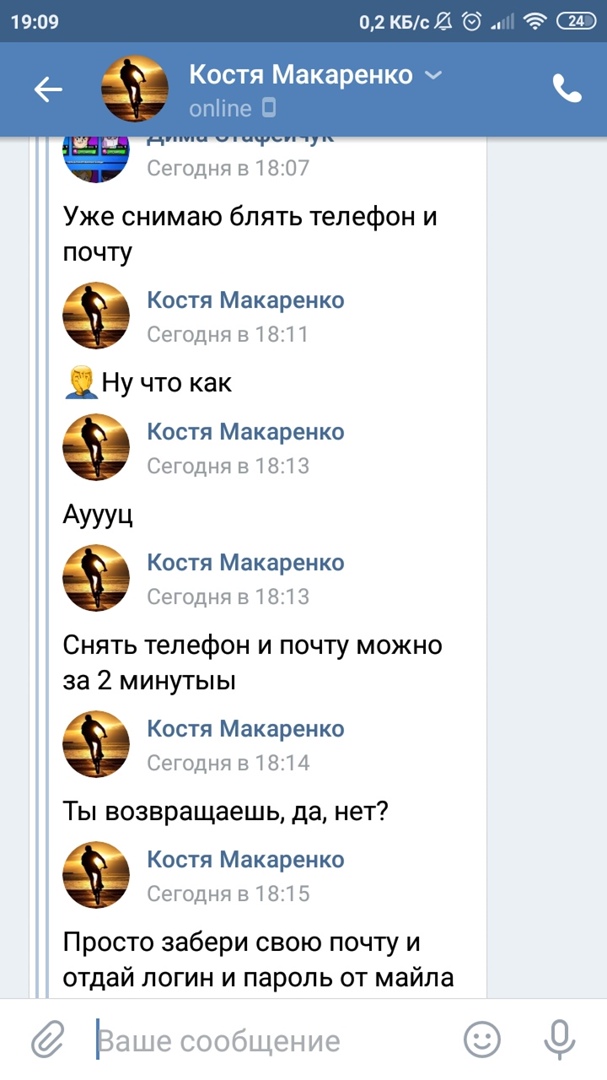Screen dimensions: 607x1080
Task: Open sender name above 18:14 message
Action: coord(245,728)
